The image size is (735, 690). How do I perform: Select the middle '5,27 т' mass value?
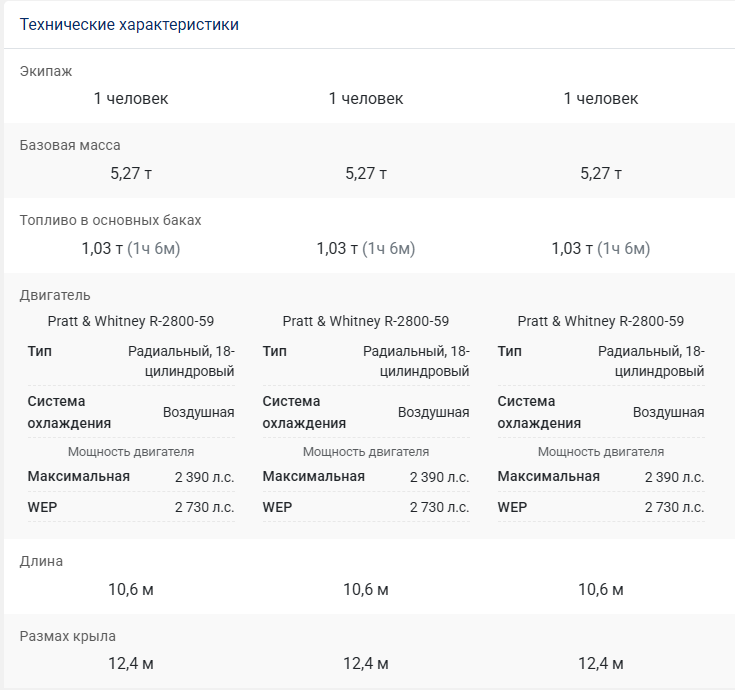(x=366, y=173)
